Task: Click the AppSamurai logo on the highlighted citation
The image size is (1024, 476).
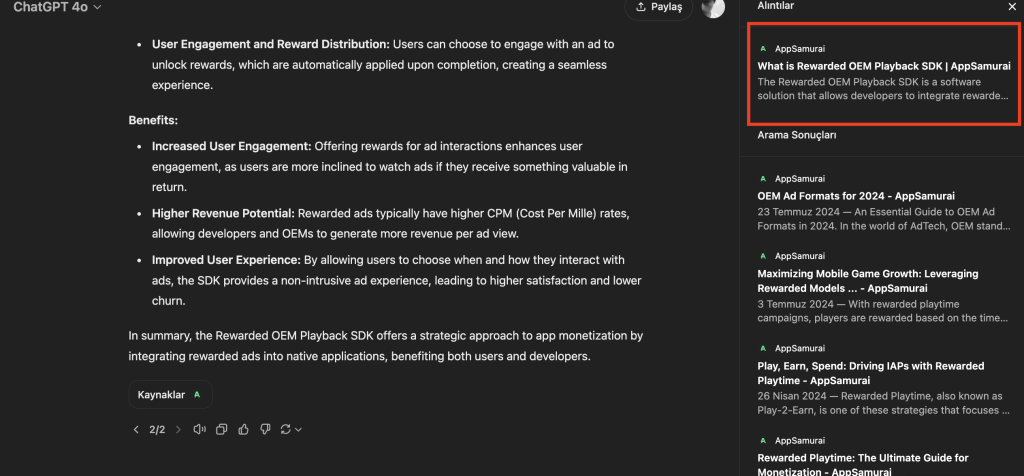Action: (x=763, y=48)
